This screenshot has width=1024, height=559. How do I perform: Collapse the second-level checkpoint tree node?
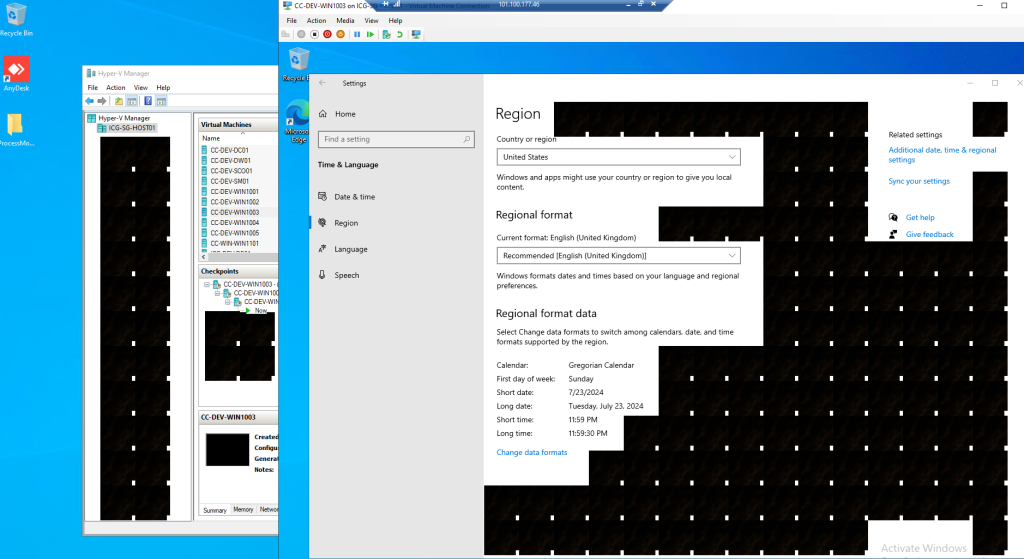pos(217,293)
